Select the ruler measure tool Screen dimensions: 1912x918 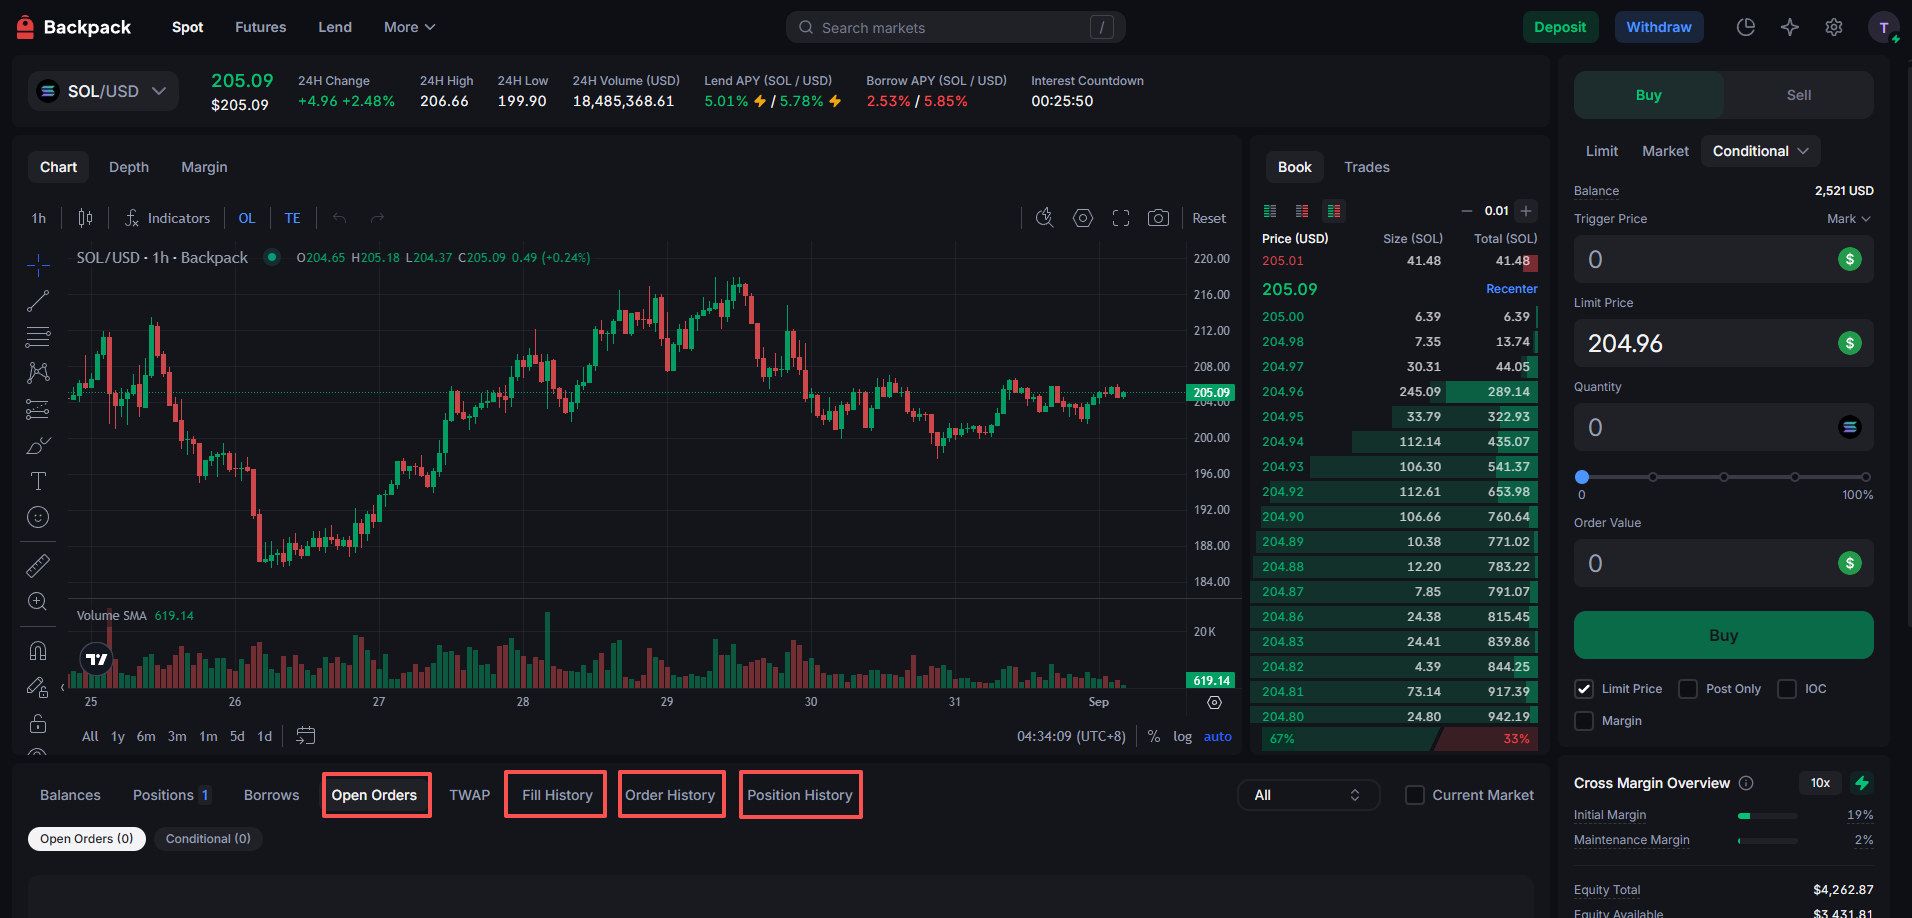(x=37, y=566)
